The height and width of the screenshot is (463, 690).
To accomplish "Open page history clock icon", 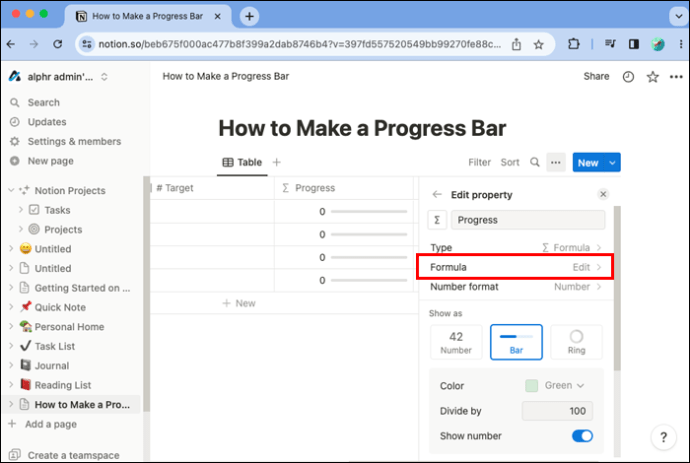I will click(628, 77).
